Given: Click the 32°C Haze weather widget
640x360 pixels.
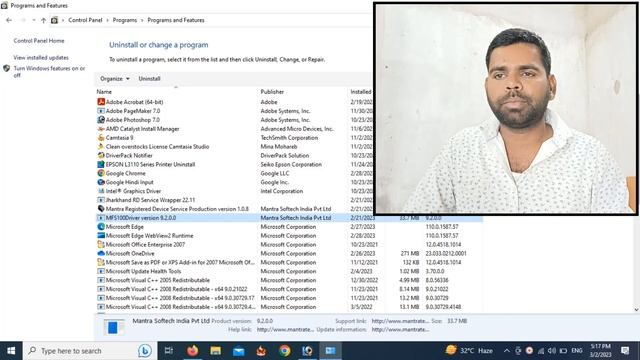Looking at the screenshot, I should 469,351.
